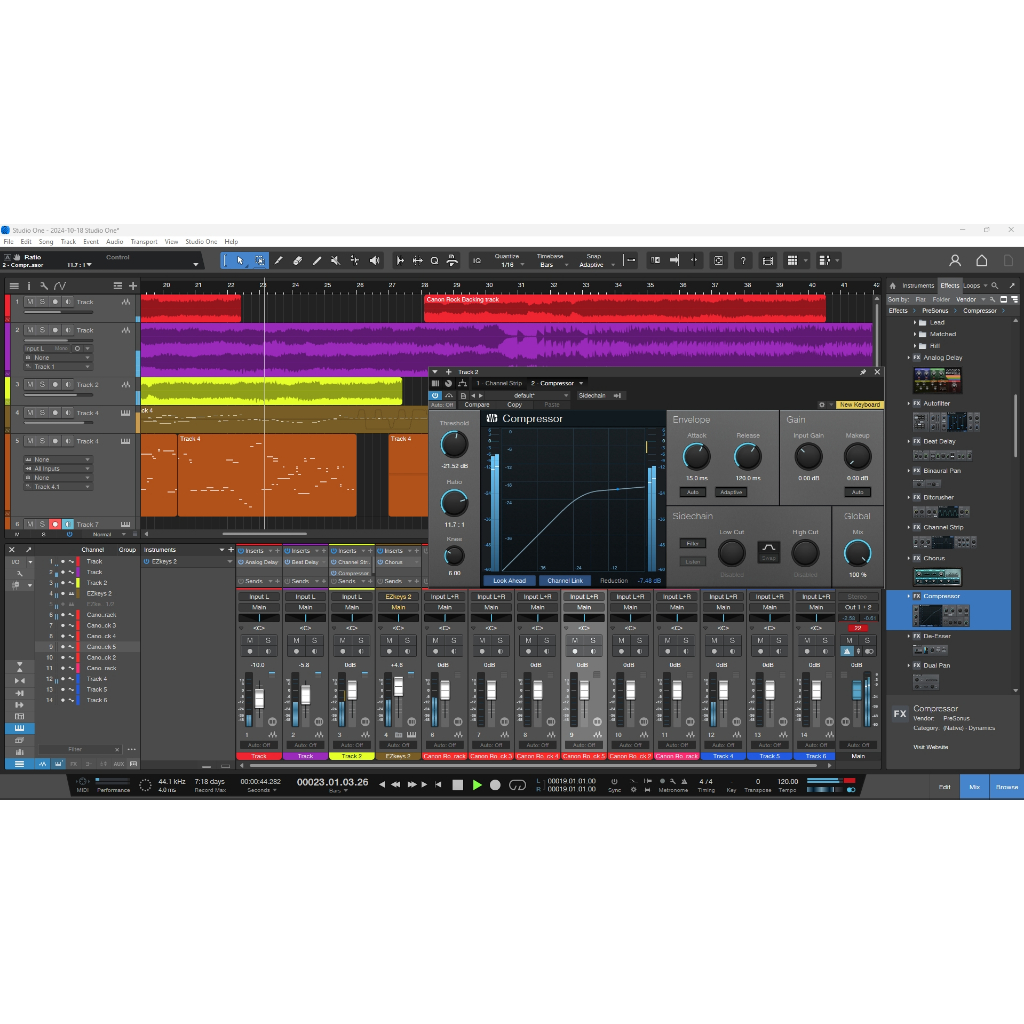The width and height of the screenshot is (1024, 1024).
Task: Click the Threshold knob in Compressor
Action: coord(454,444)
